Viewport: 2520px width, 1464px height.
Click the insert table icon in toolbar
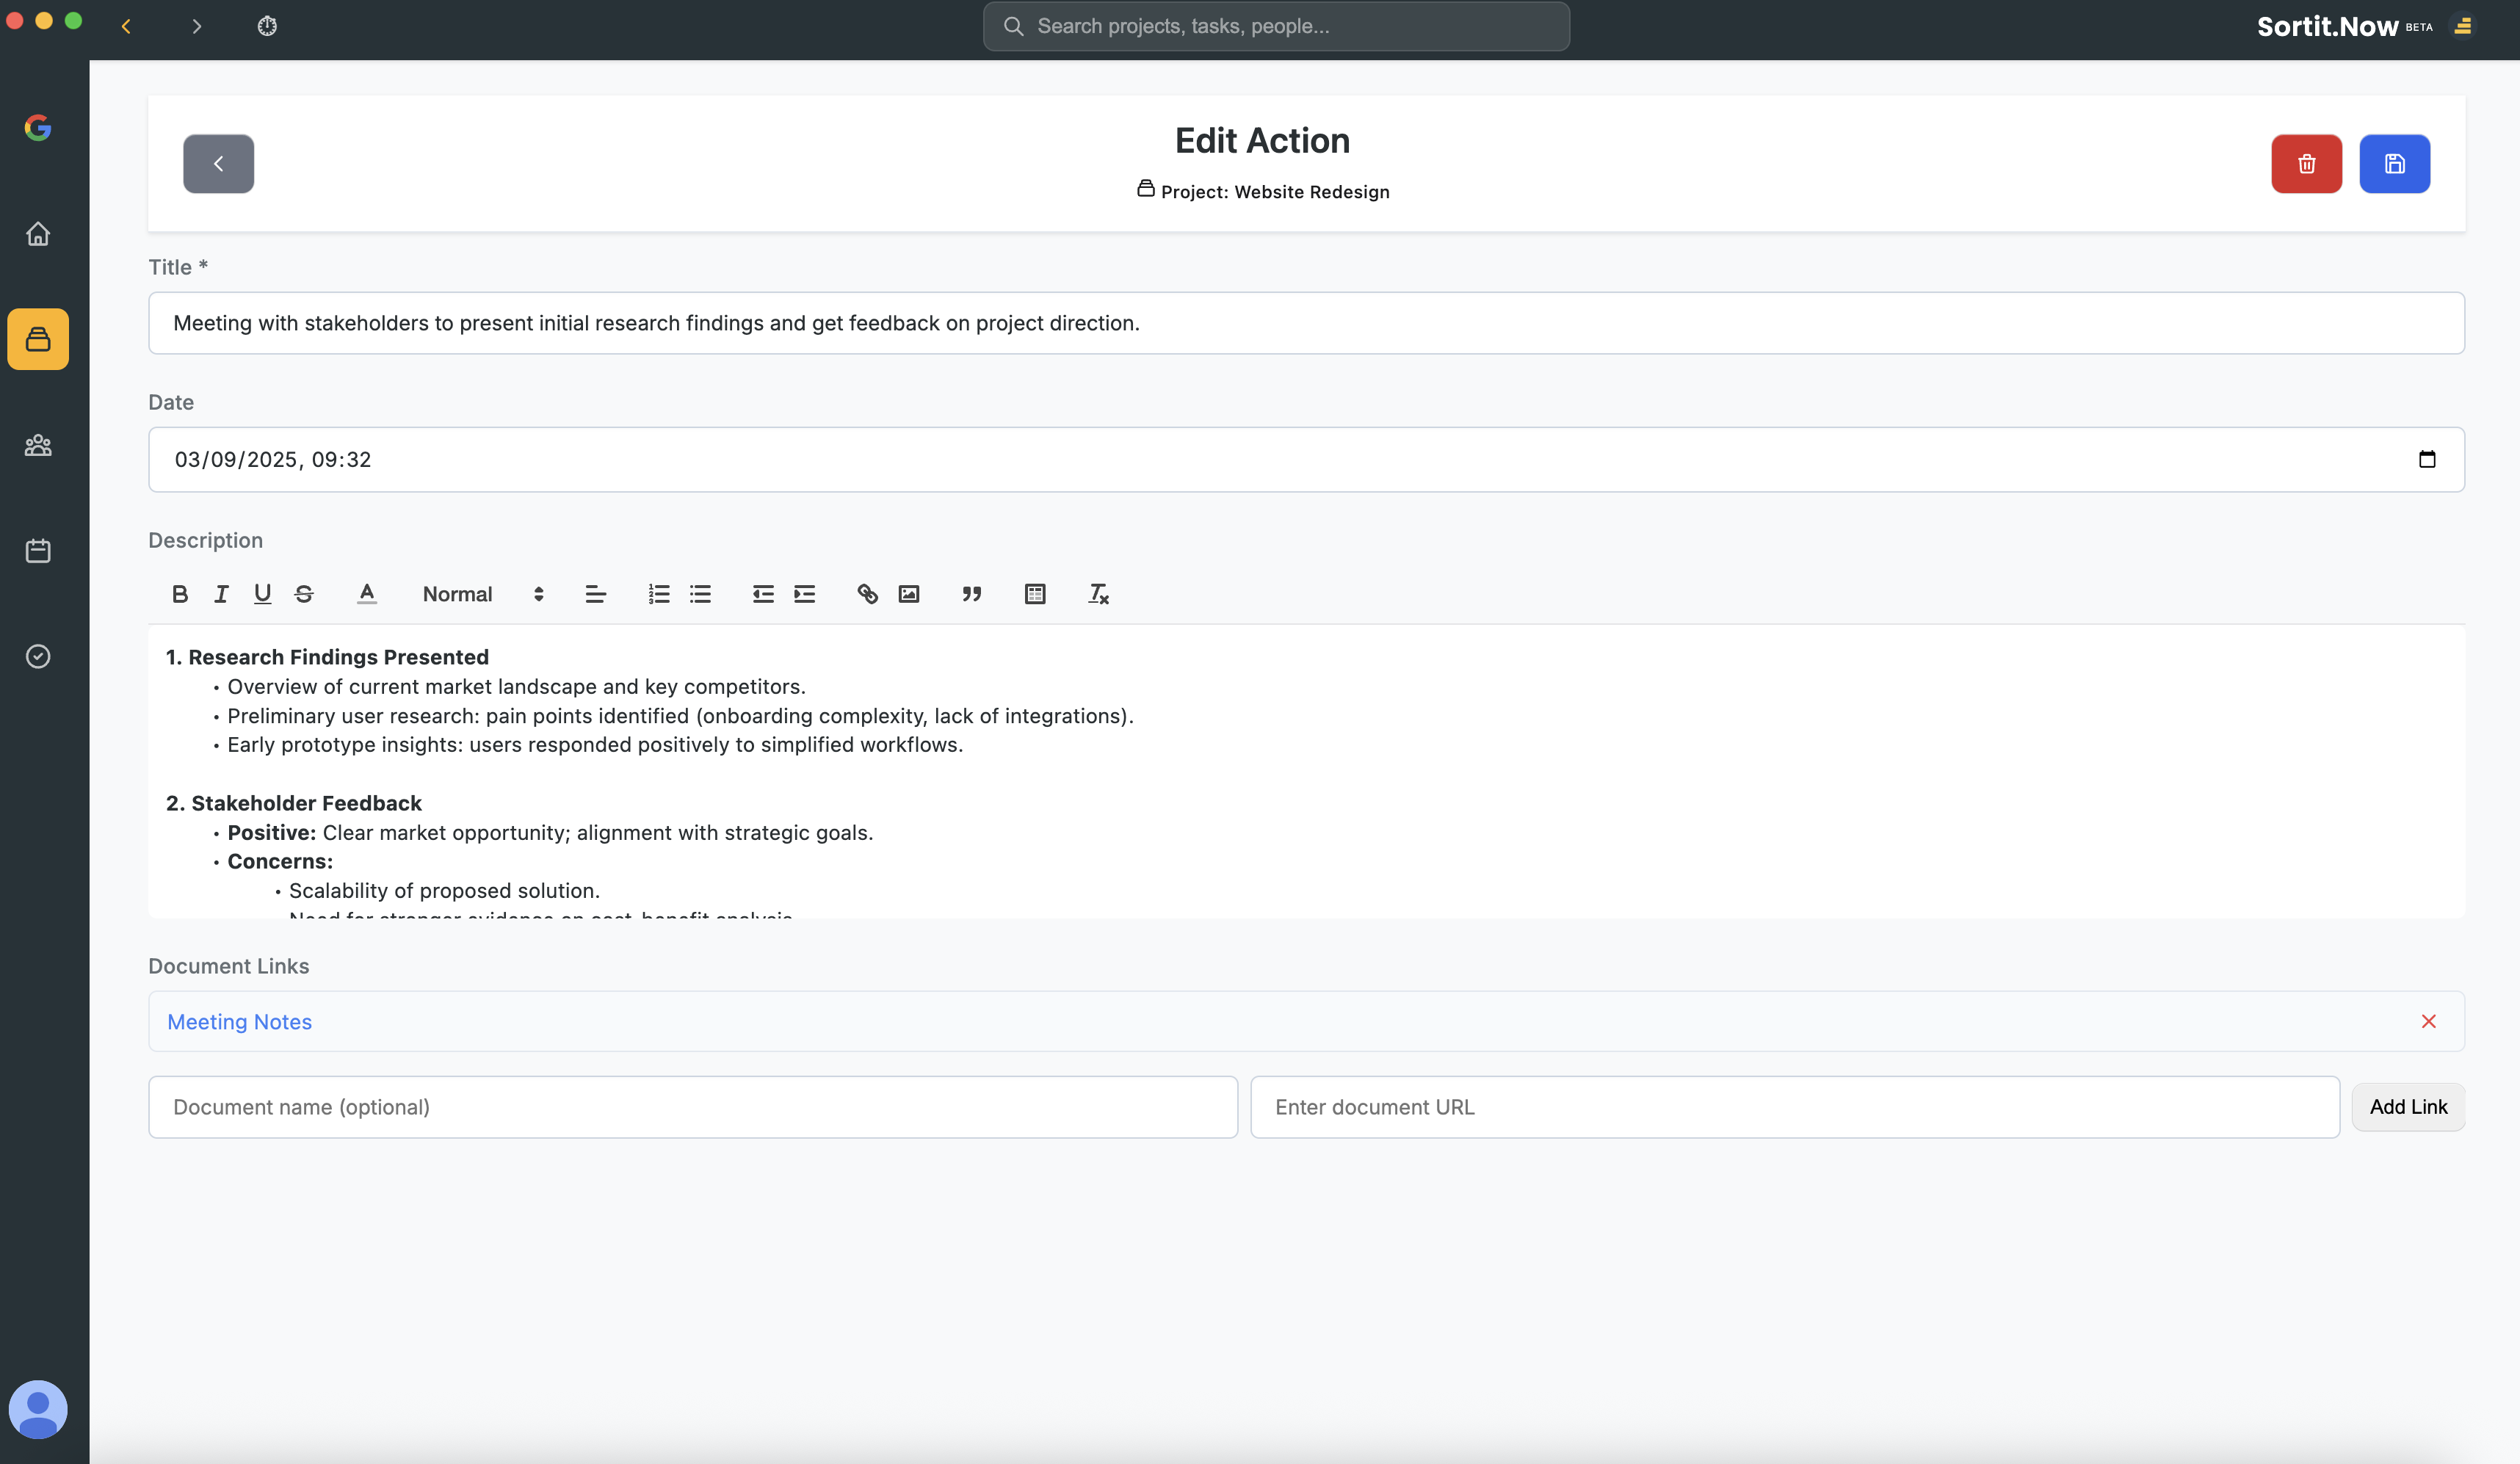[1035, 594]
